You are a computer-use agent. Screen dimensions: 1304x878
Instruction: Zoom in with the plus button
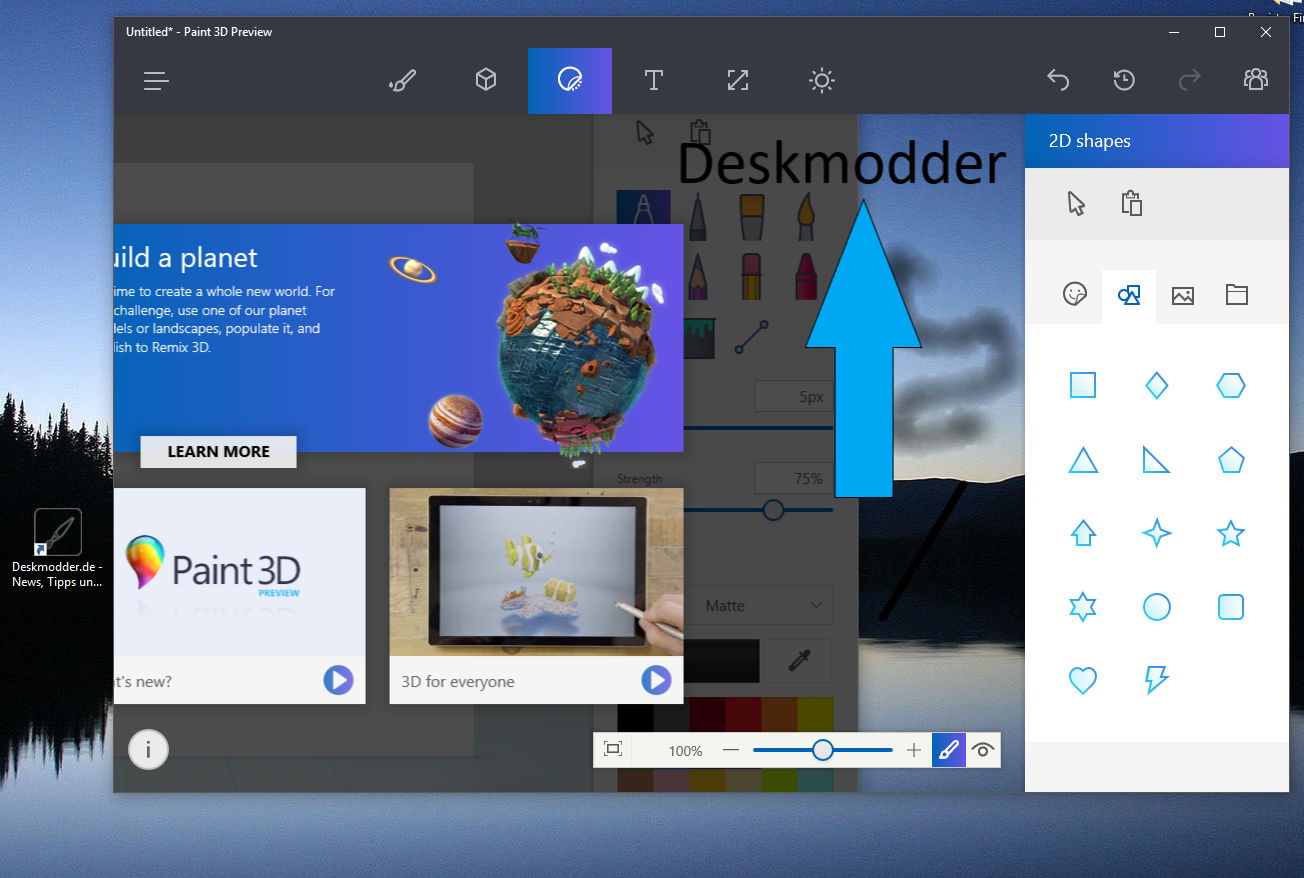point(914,750)
